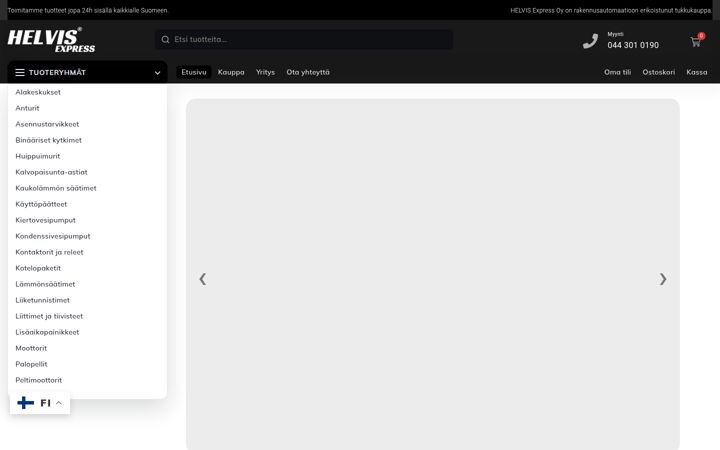
Task: Open Yritys in the navigation bar
Action: (265, 72)
